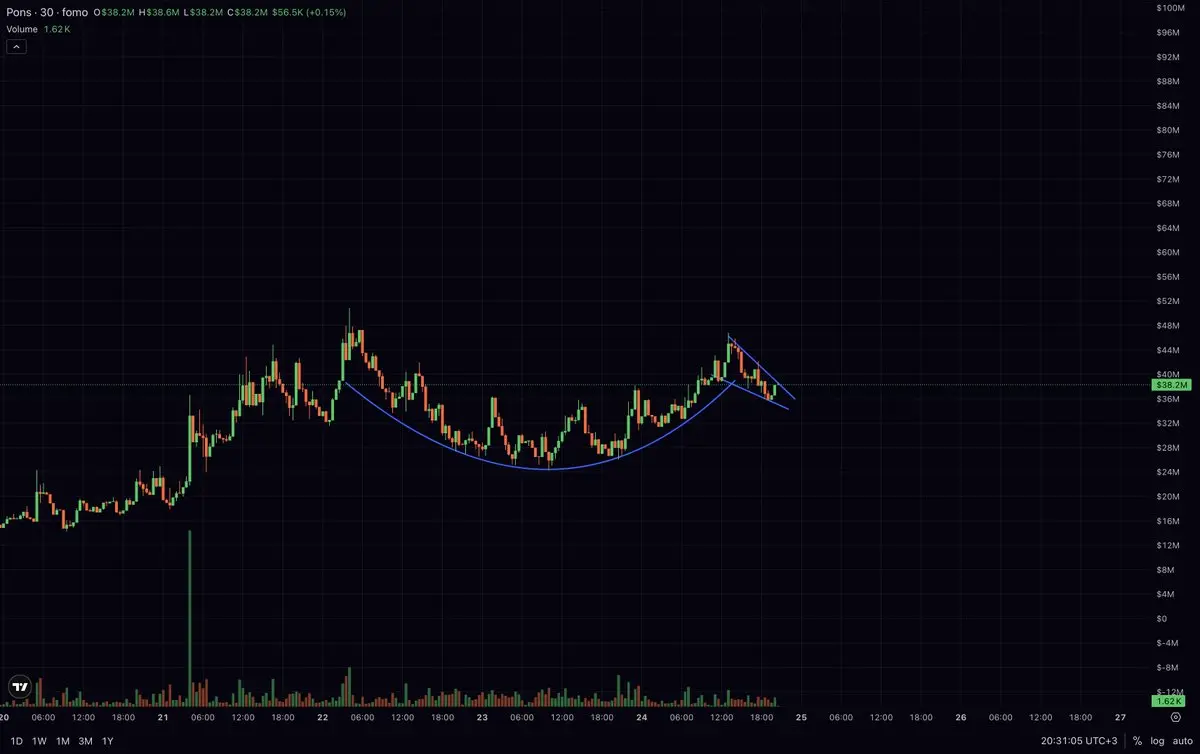Click the green $38.2M current price label
Viewport: 1200px width, 754px height.
pyautogui.click(x=1171, y=385)
